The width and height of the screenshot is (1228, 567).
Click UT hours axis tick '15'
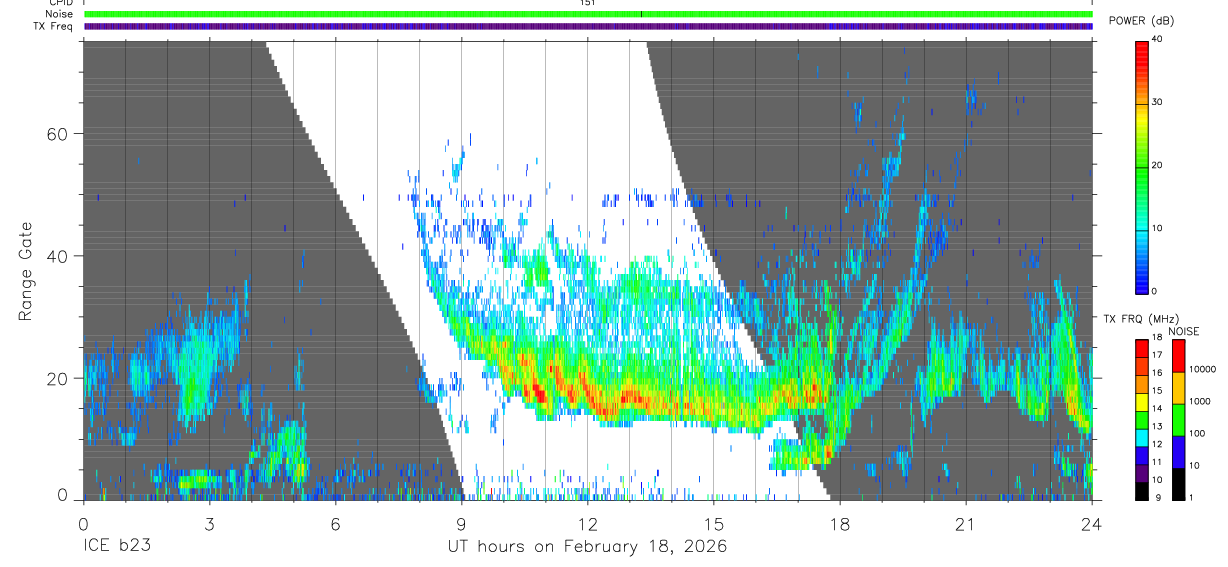(x=713, y=524)
